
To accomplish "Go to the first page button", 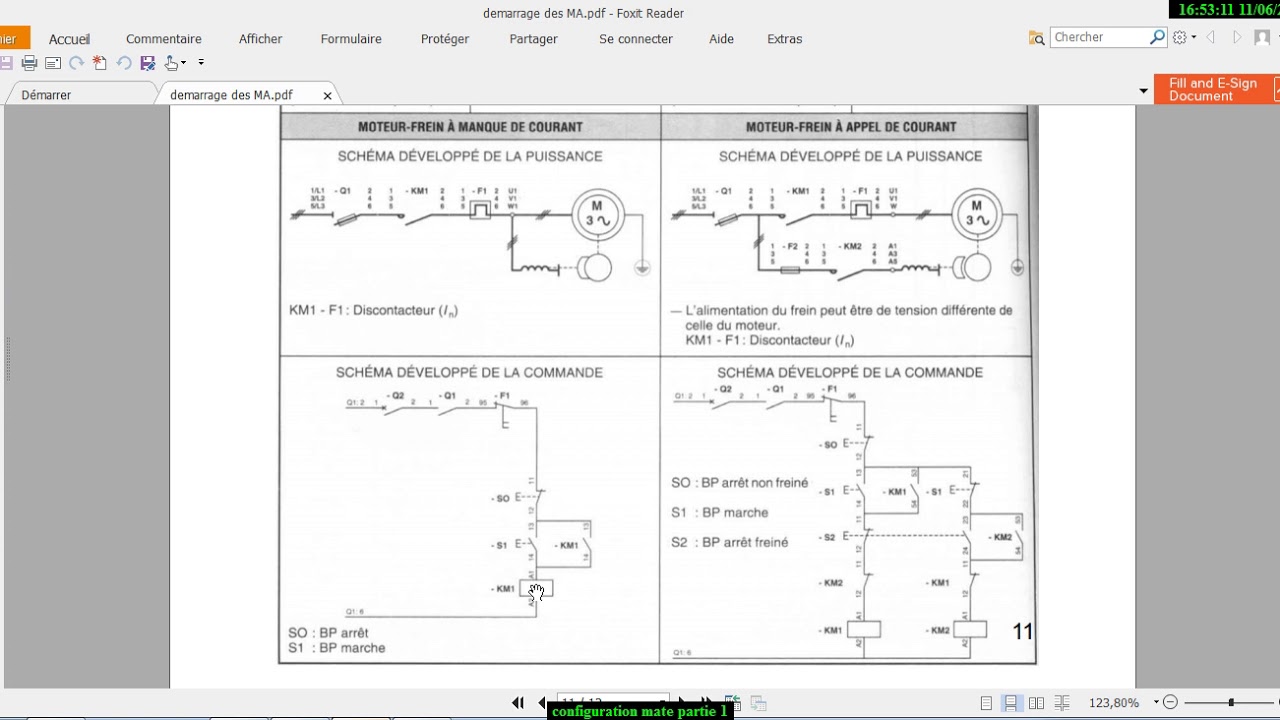I will (x=518, y=703).
